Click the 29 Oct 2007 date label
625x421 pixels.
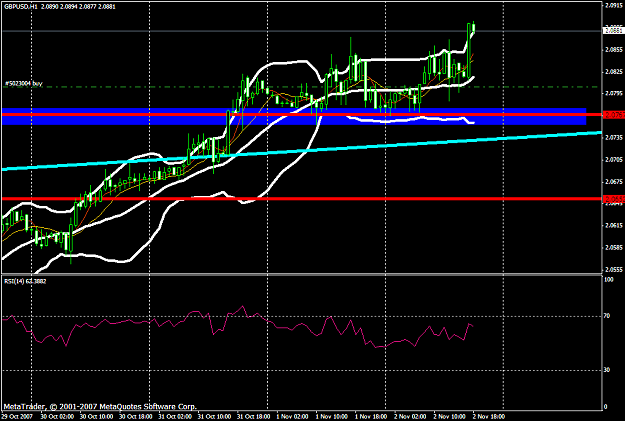16,417
